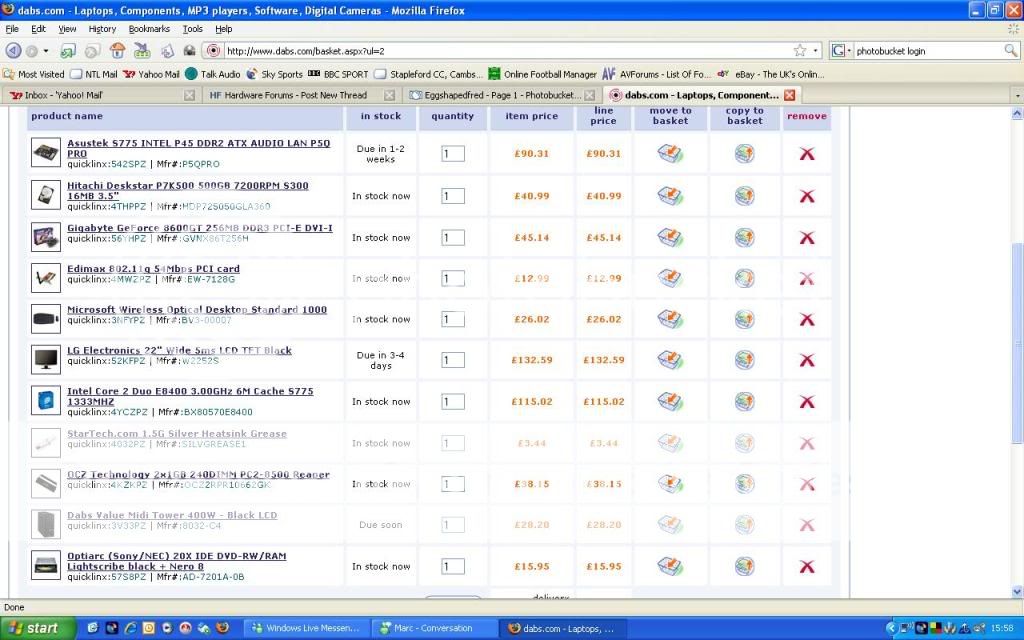
Task: Expand the list-all-tabs dropdown arrow
Action: tap(1016, 95)
